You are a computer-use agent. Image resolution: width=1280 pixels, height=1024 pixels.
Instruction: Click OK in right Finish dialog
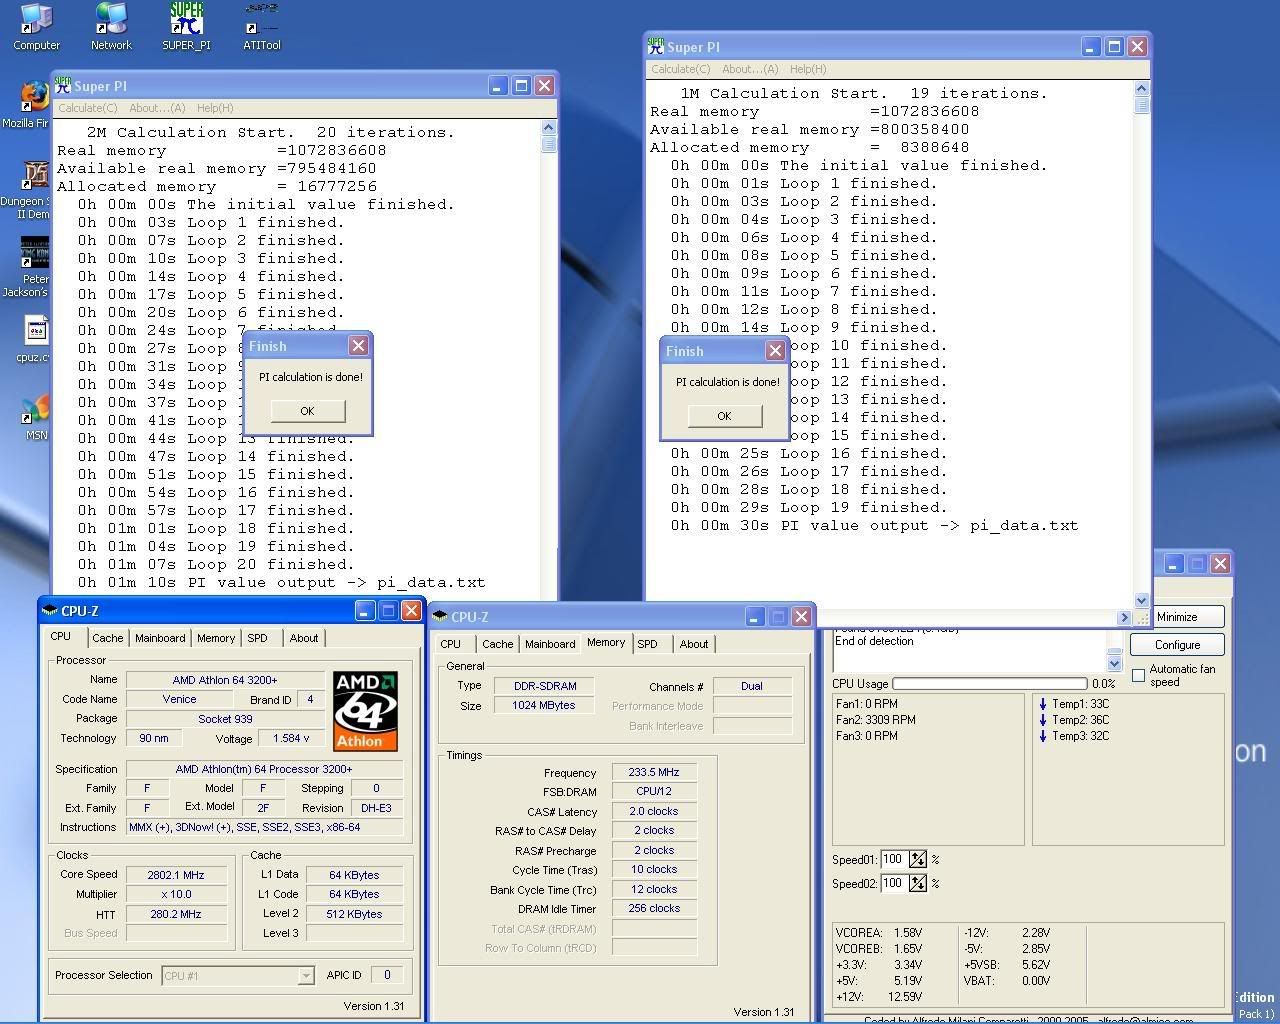click(x=724, y=416)
